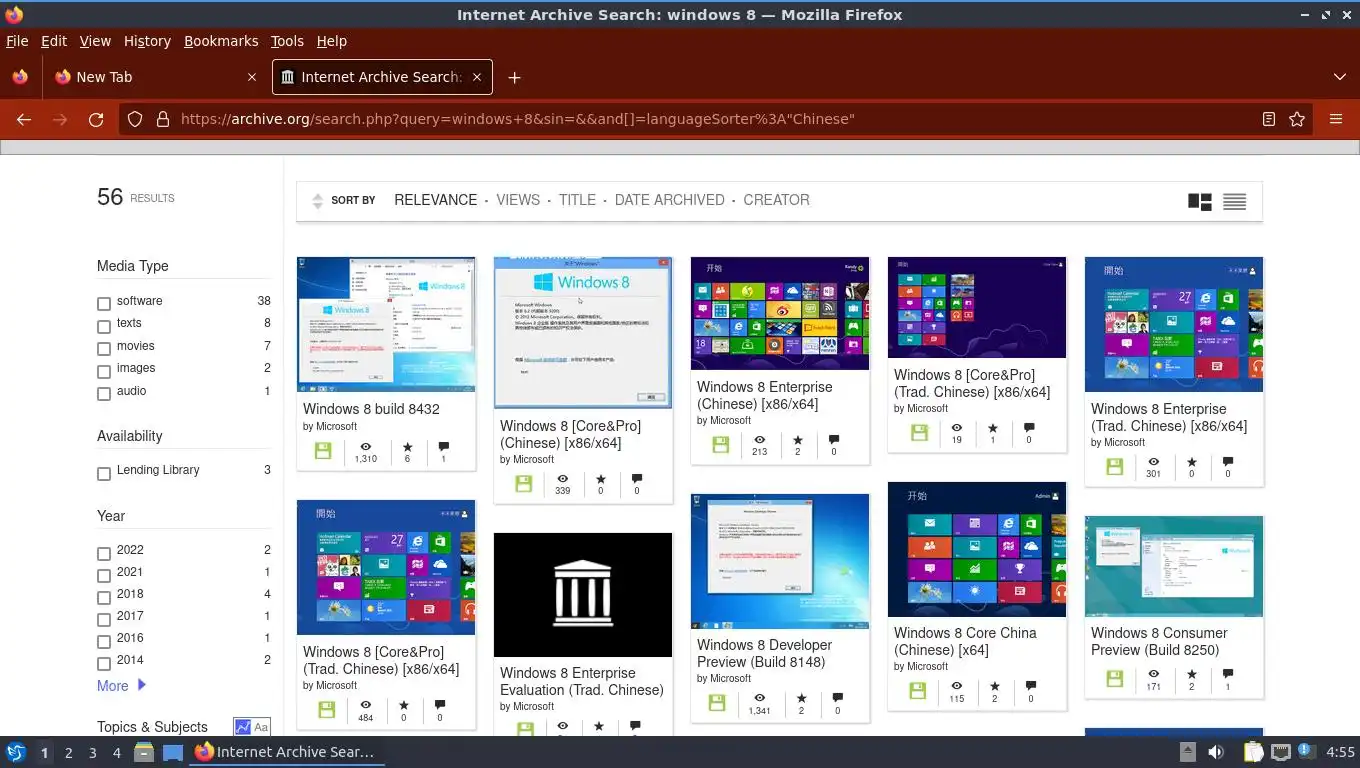This screenshot has width=1360, height=768.
Task: Switch to tile grid view icon
Action: pos(1200,201)
